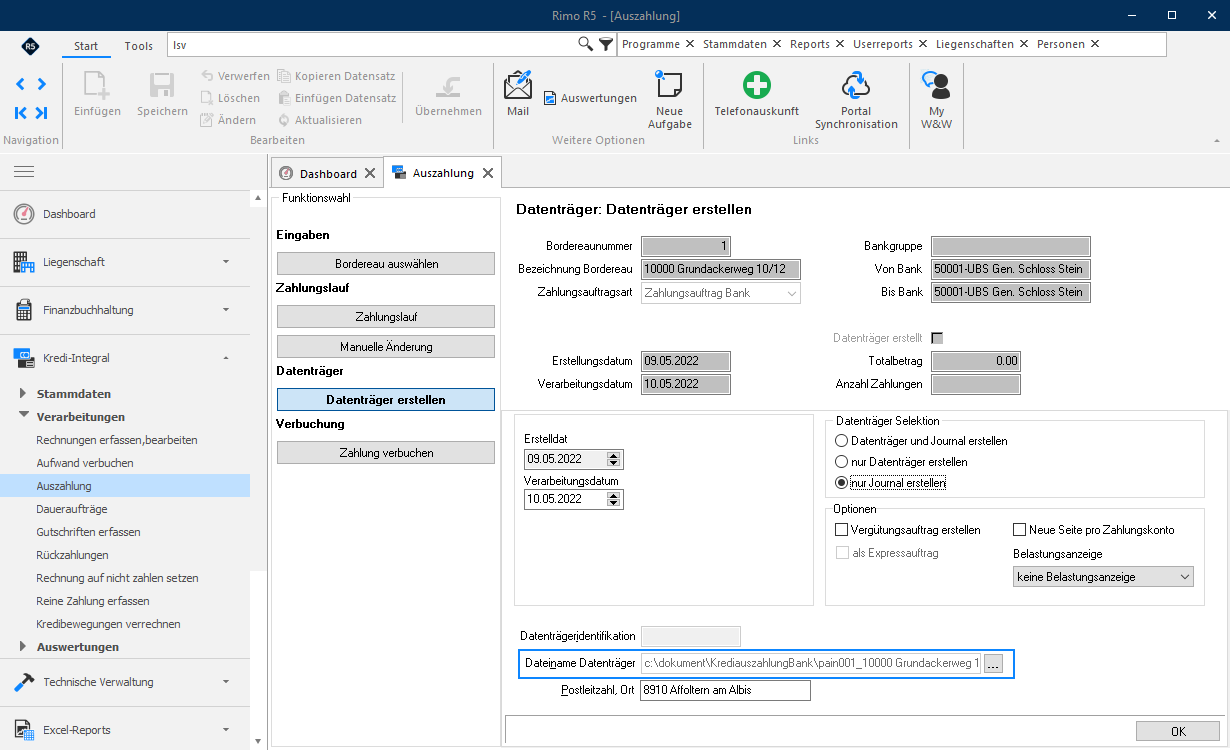Open the Belastungsanzeige dropdown
This screenshot has width=1230, height=750.
[1103, 577]
